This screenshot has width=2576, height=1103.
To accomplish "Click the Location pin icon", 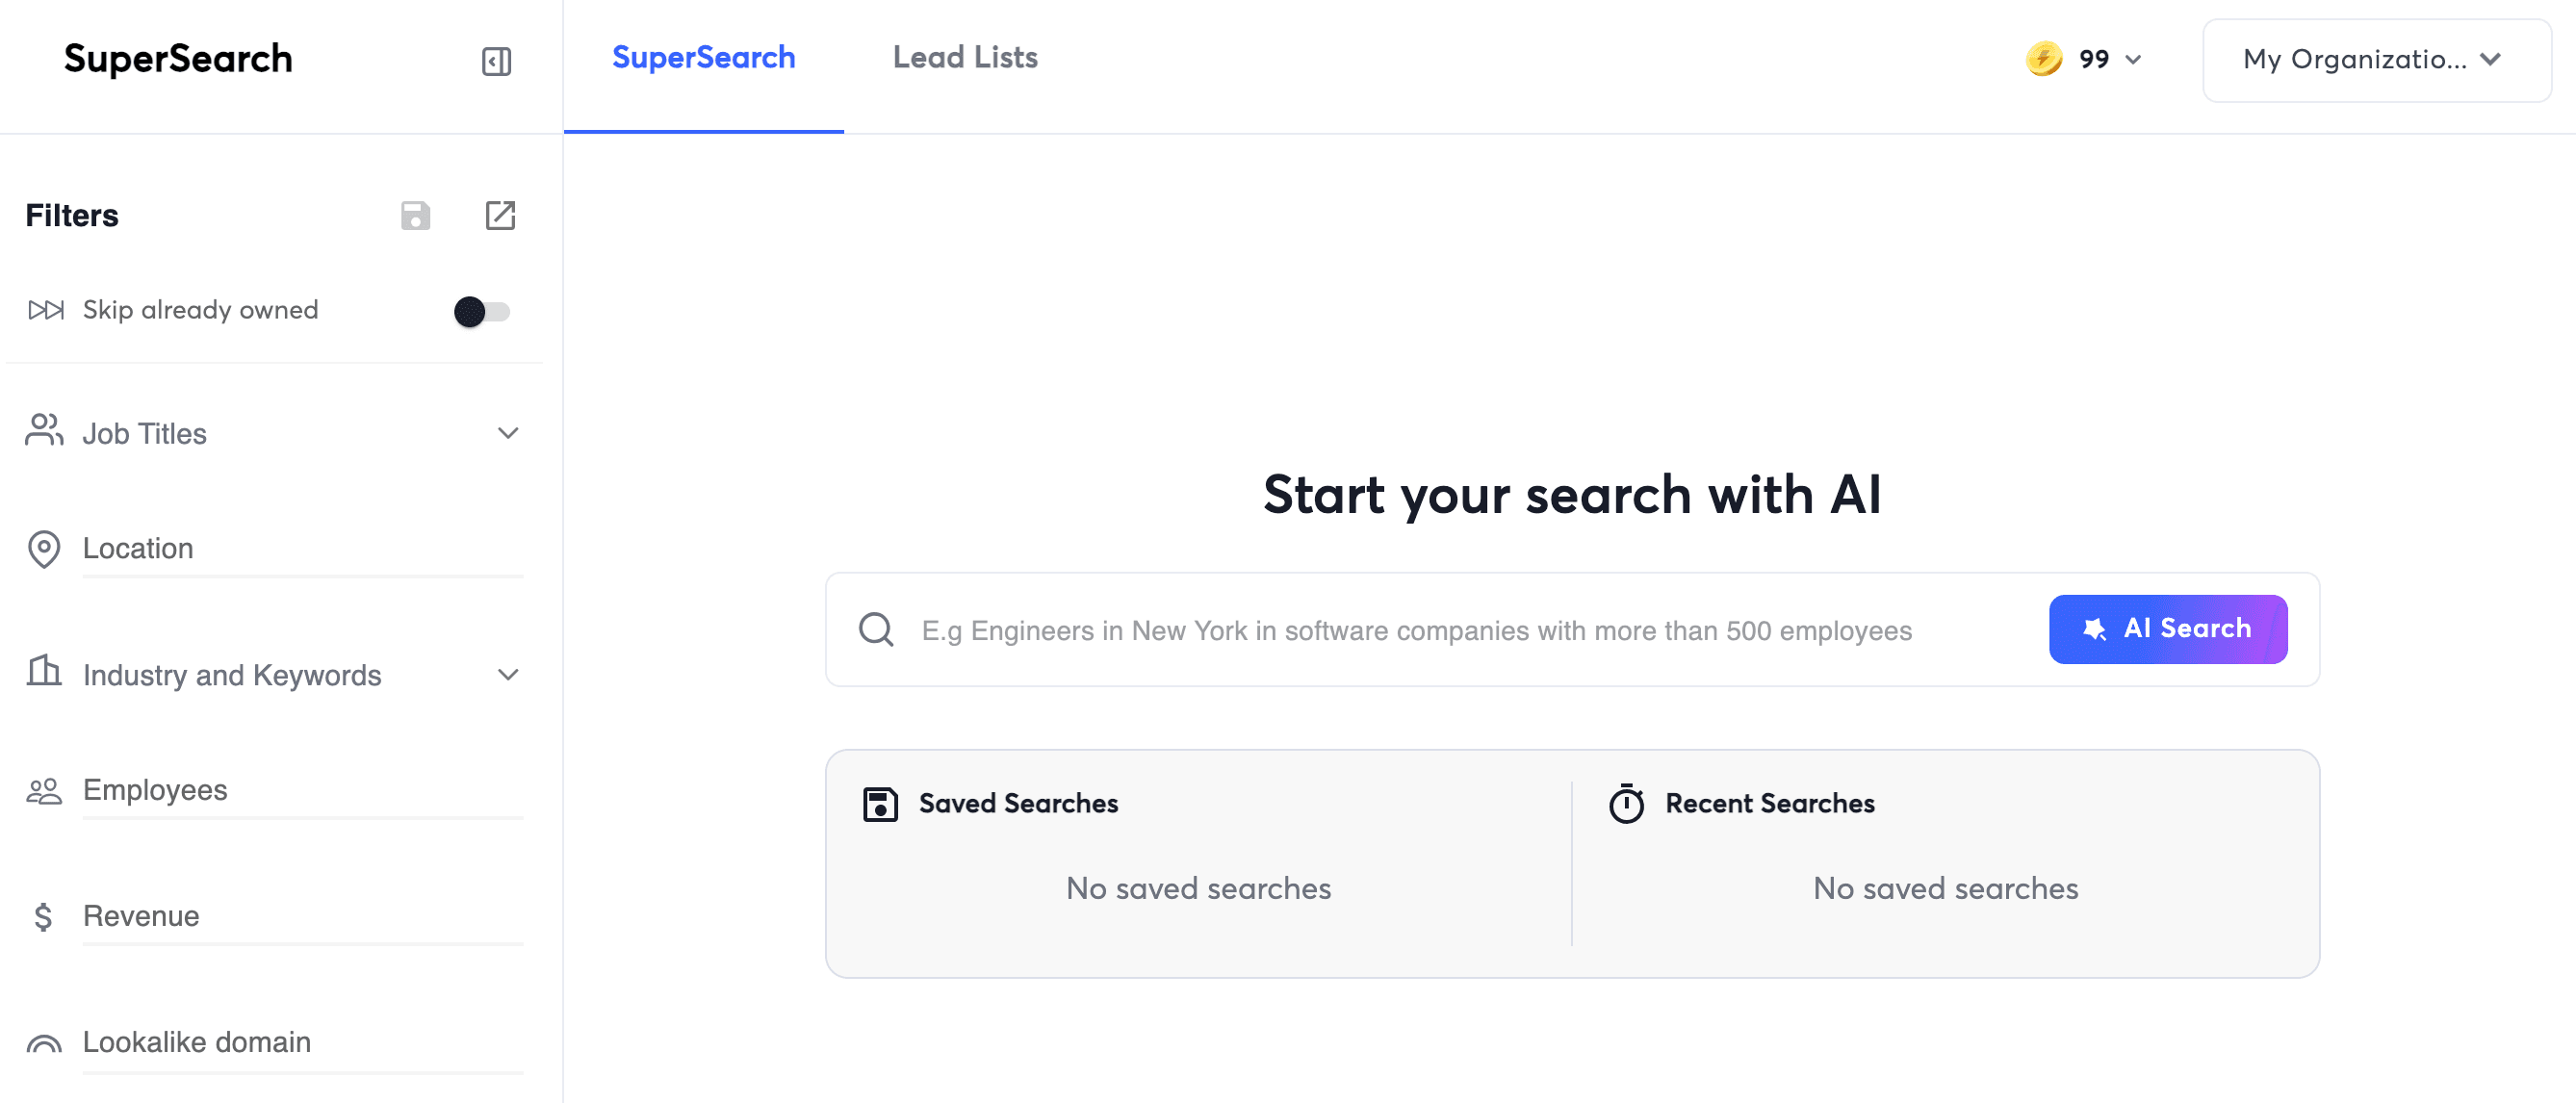I will coord(44,548).
